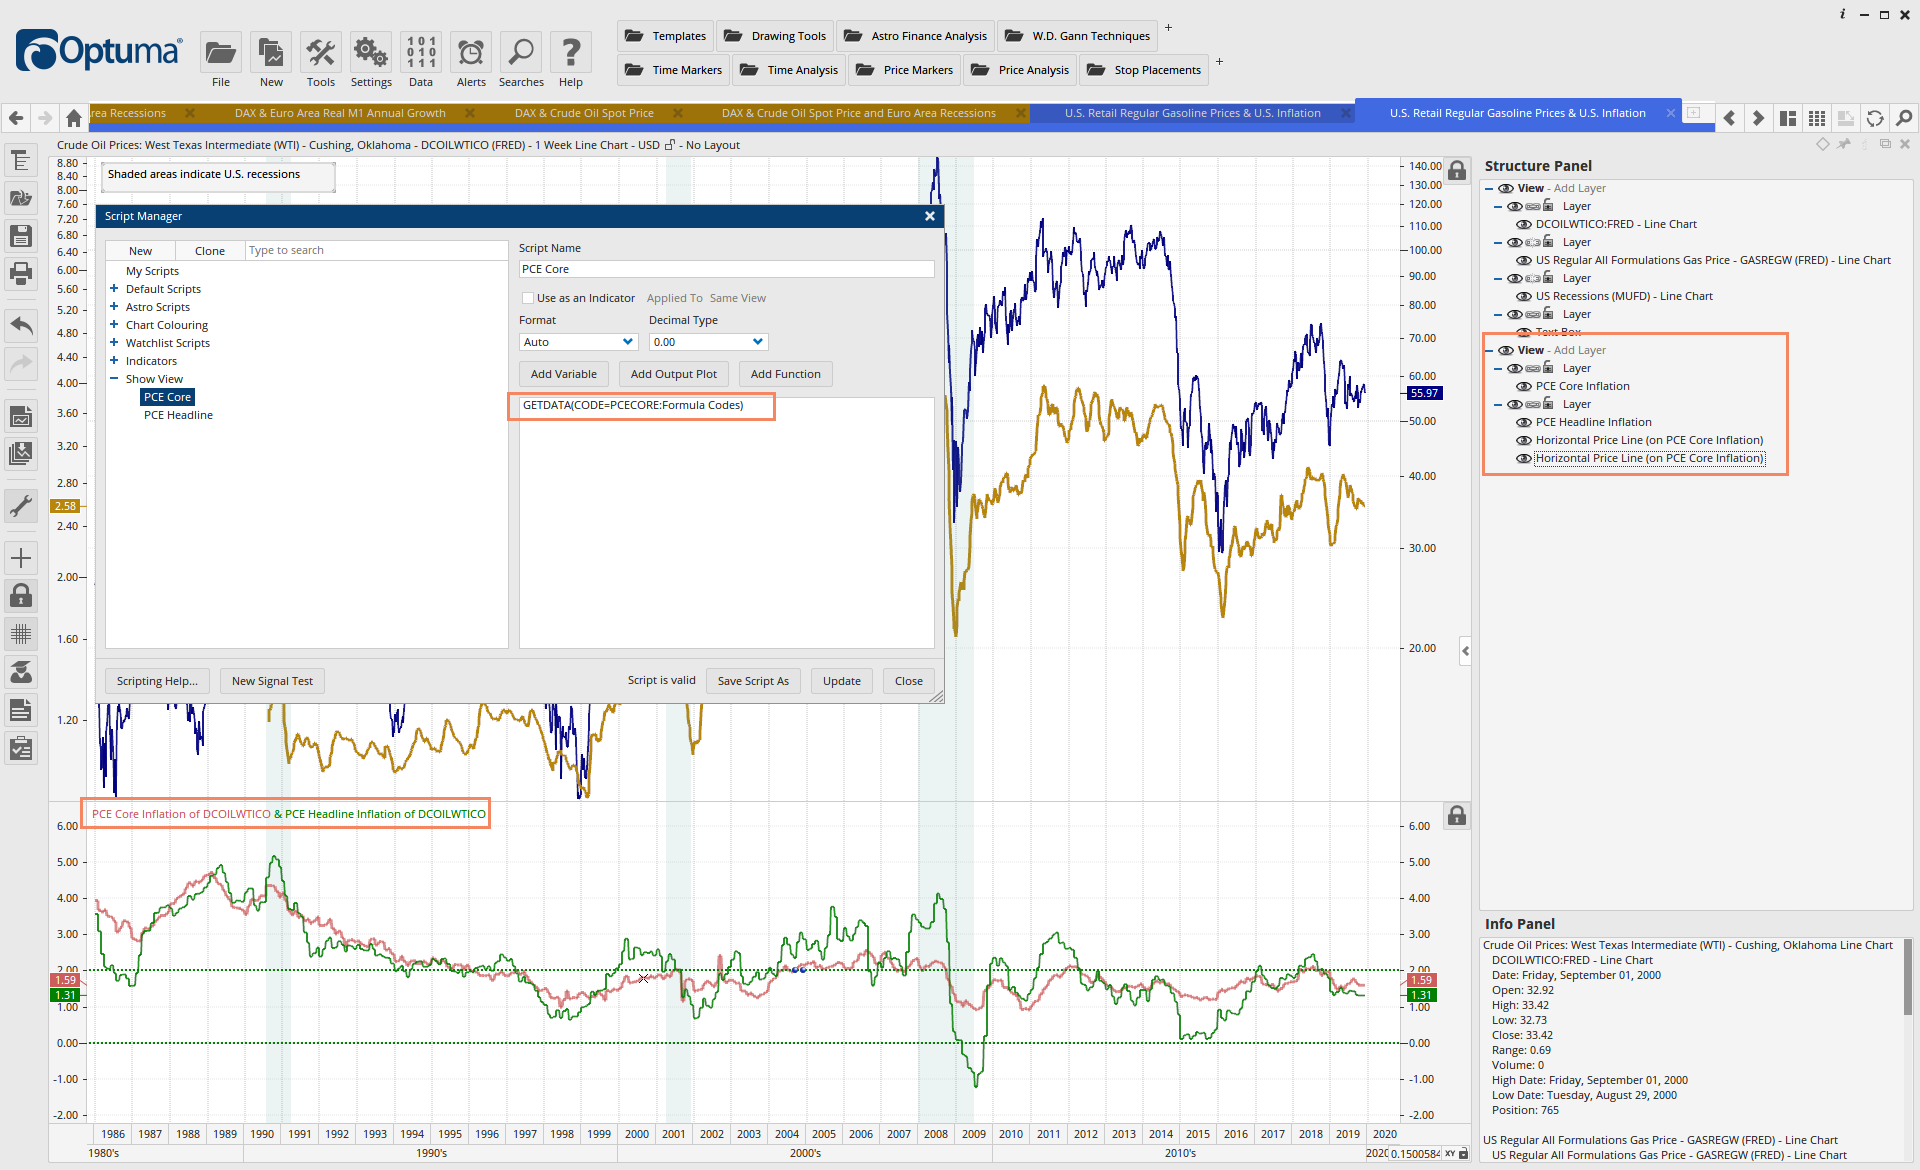Viewport: 1920px width, 1170px height.
Task: Click the Update button
Action: click(841, 681)
